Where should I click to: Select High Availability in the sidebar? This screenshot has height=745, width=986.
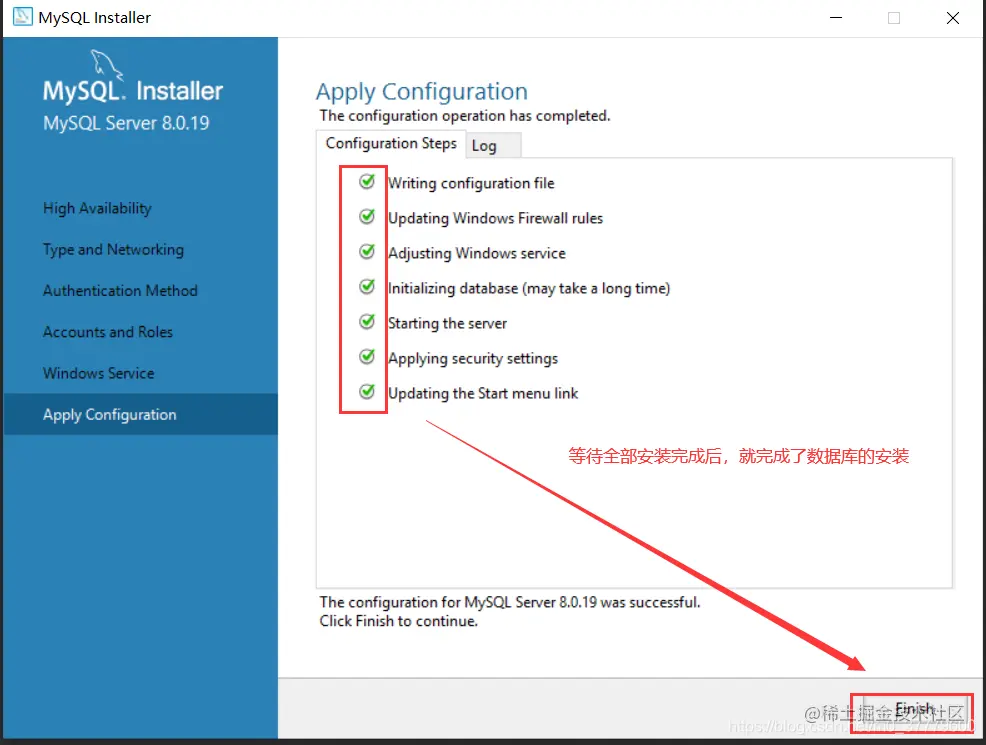click(97, 208)
